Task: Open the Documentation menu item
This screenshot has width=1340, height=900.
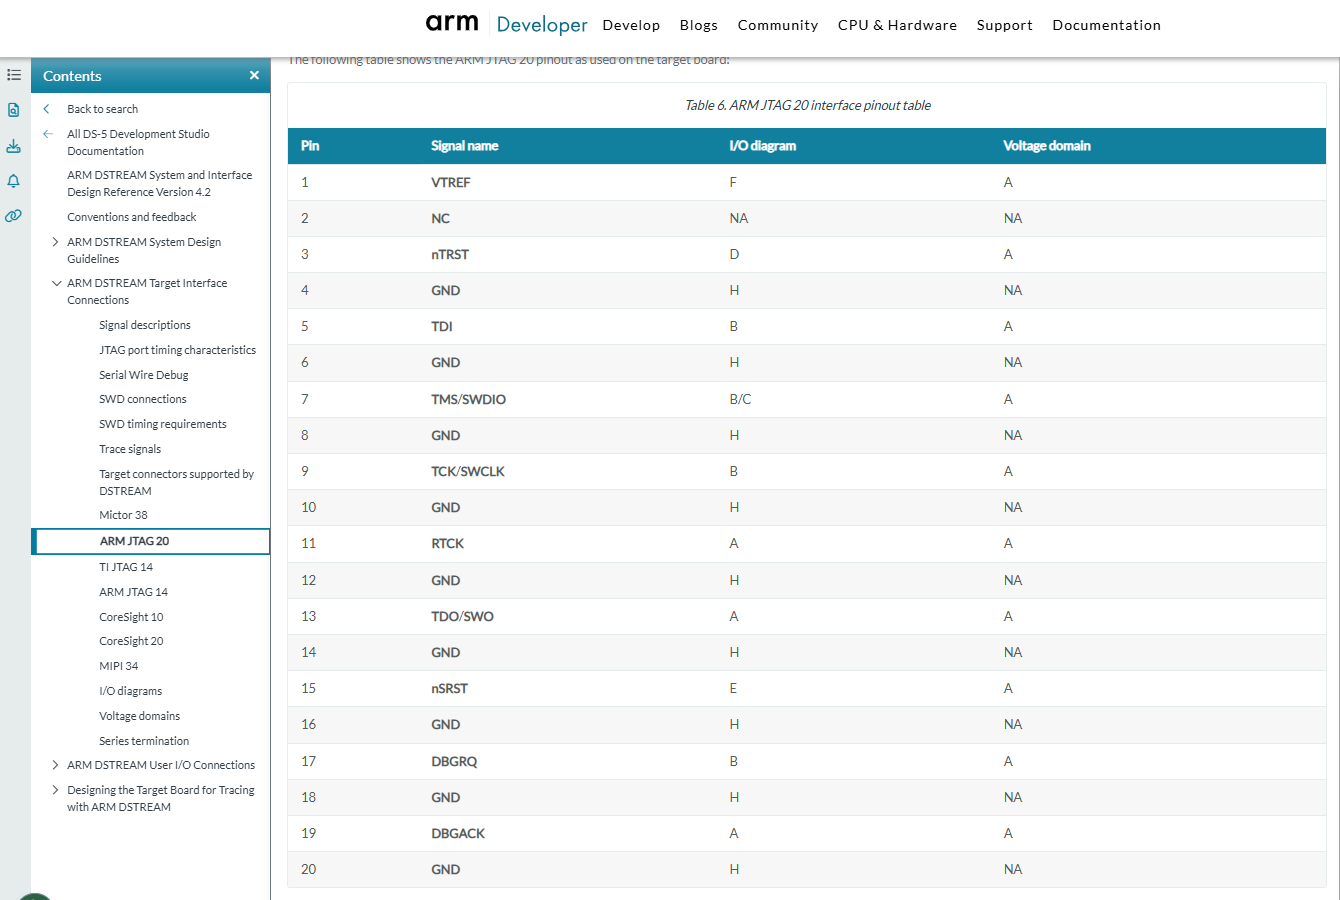Action: click(1106, 25)
